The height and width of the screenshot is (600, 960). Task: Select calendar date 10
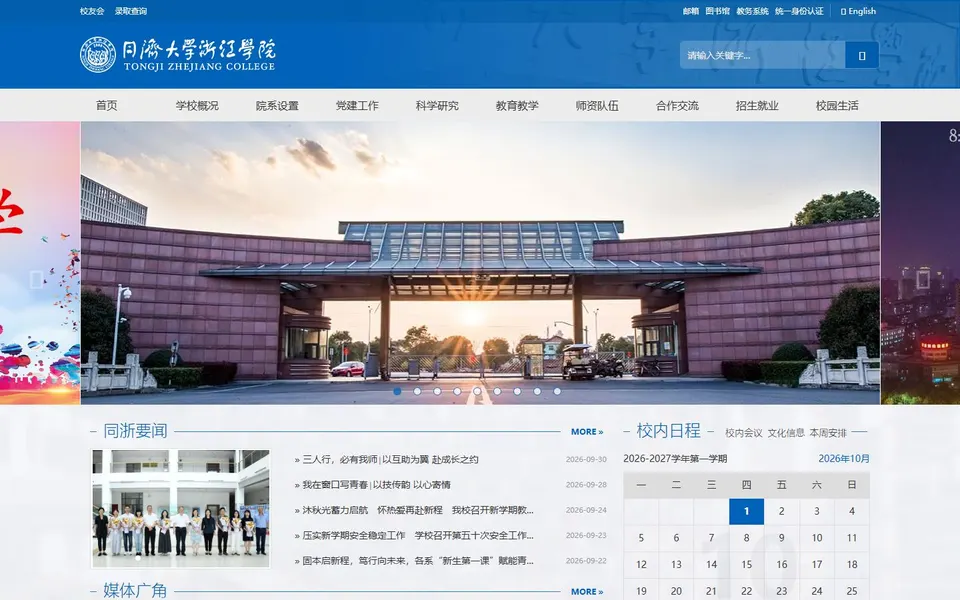(x=817, y=538)
